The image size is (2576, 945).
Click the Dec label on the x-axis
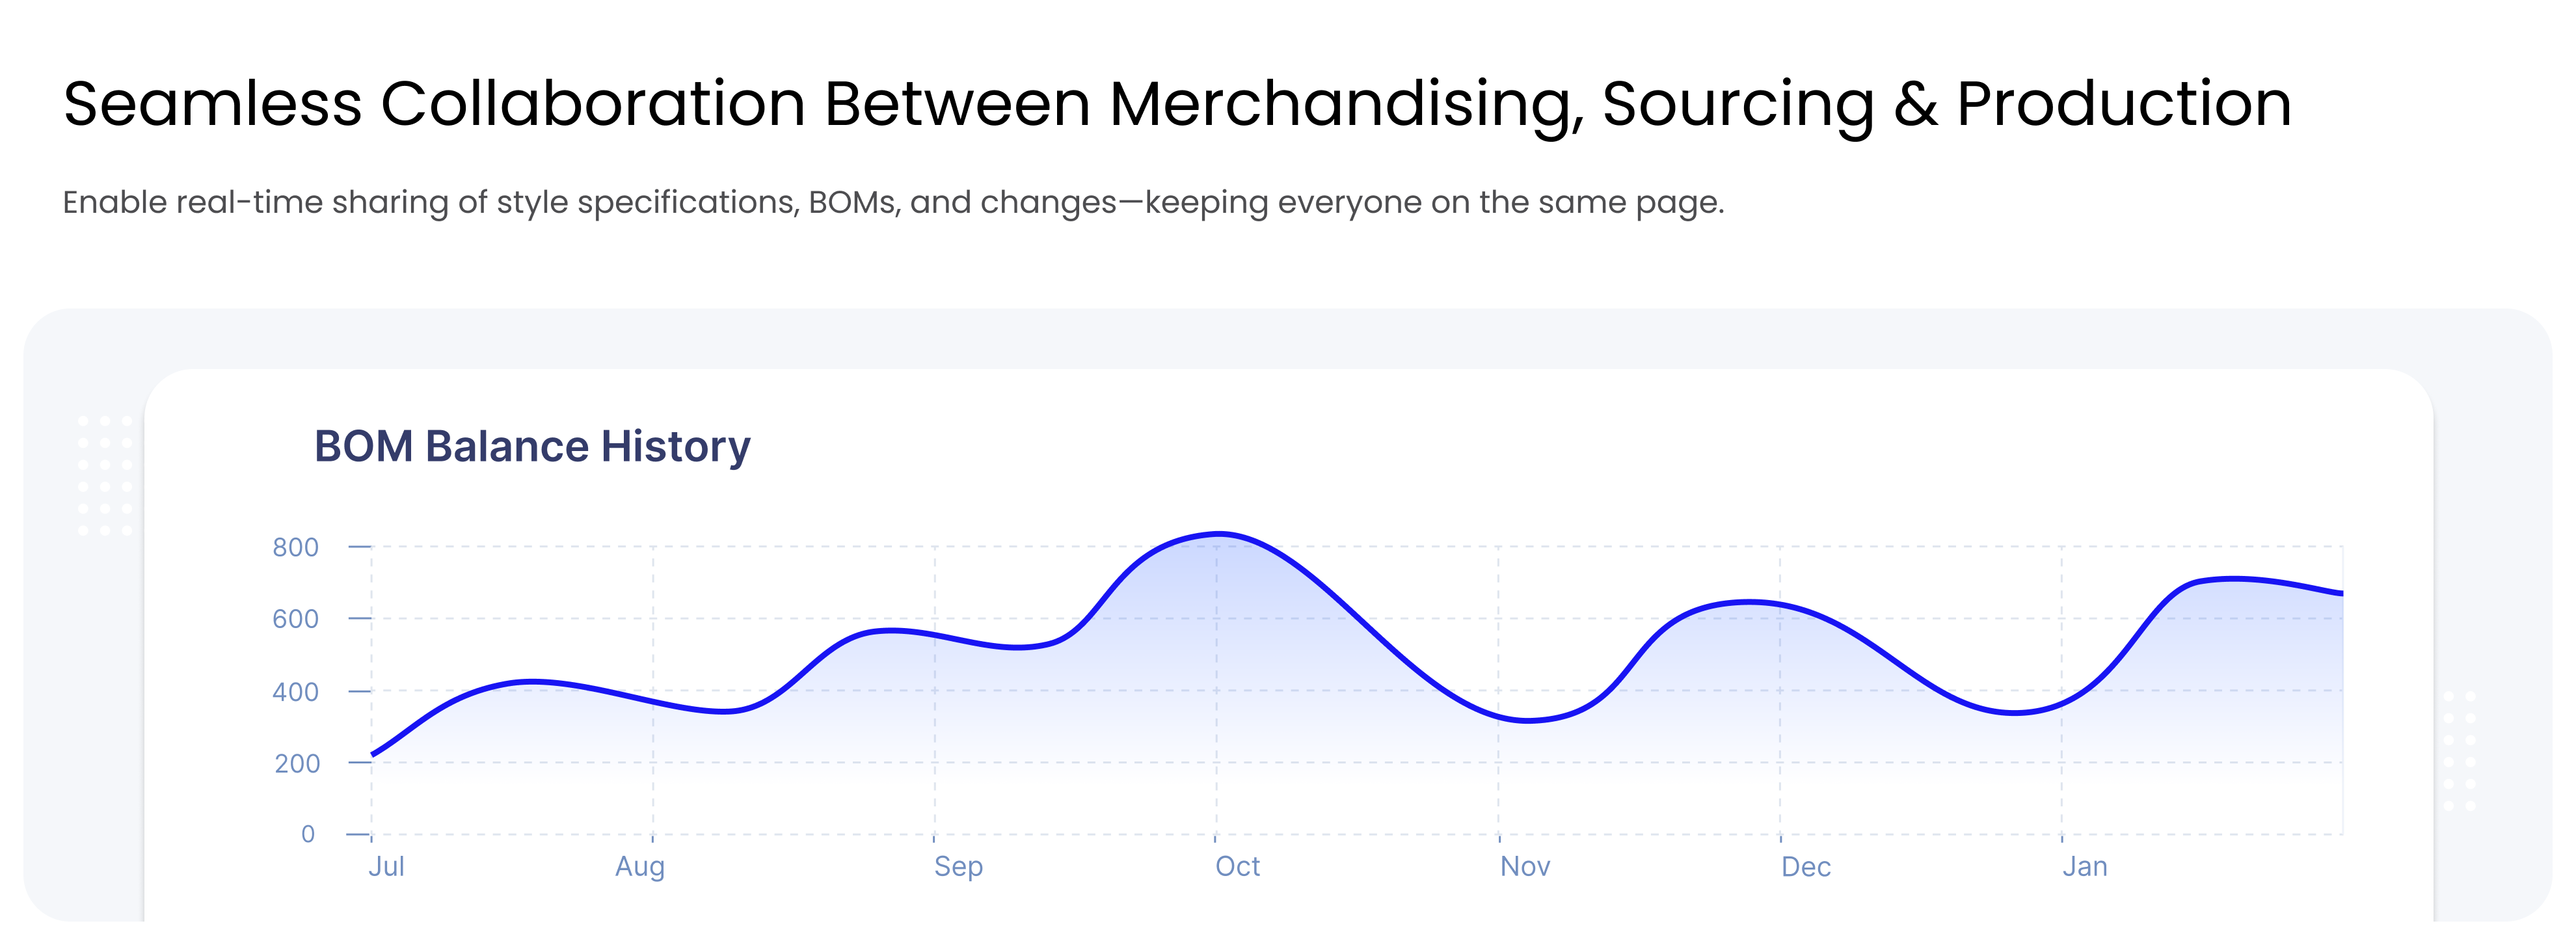[x=1806, y=866]
